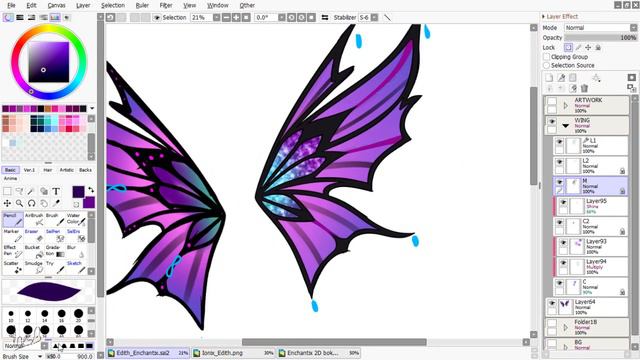Screen dimensions: 640x360
Task: Select the Move tool
Action: [x=7, y=203]
